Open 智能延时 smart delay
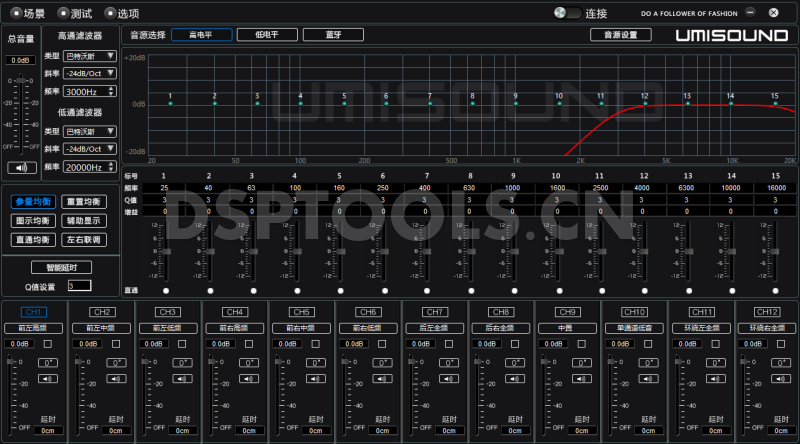This screenshot has height=444, width=800. [61, 267]
